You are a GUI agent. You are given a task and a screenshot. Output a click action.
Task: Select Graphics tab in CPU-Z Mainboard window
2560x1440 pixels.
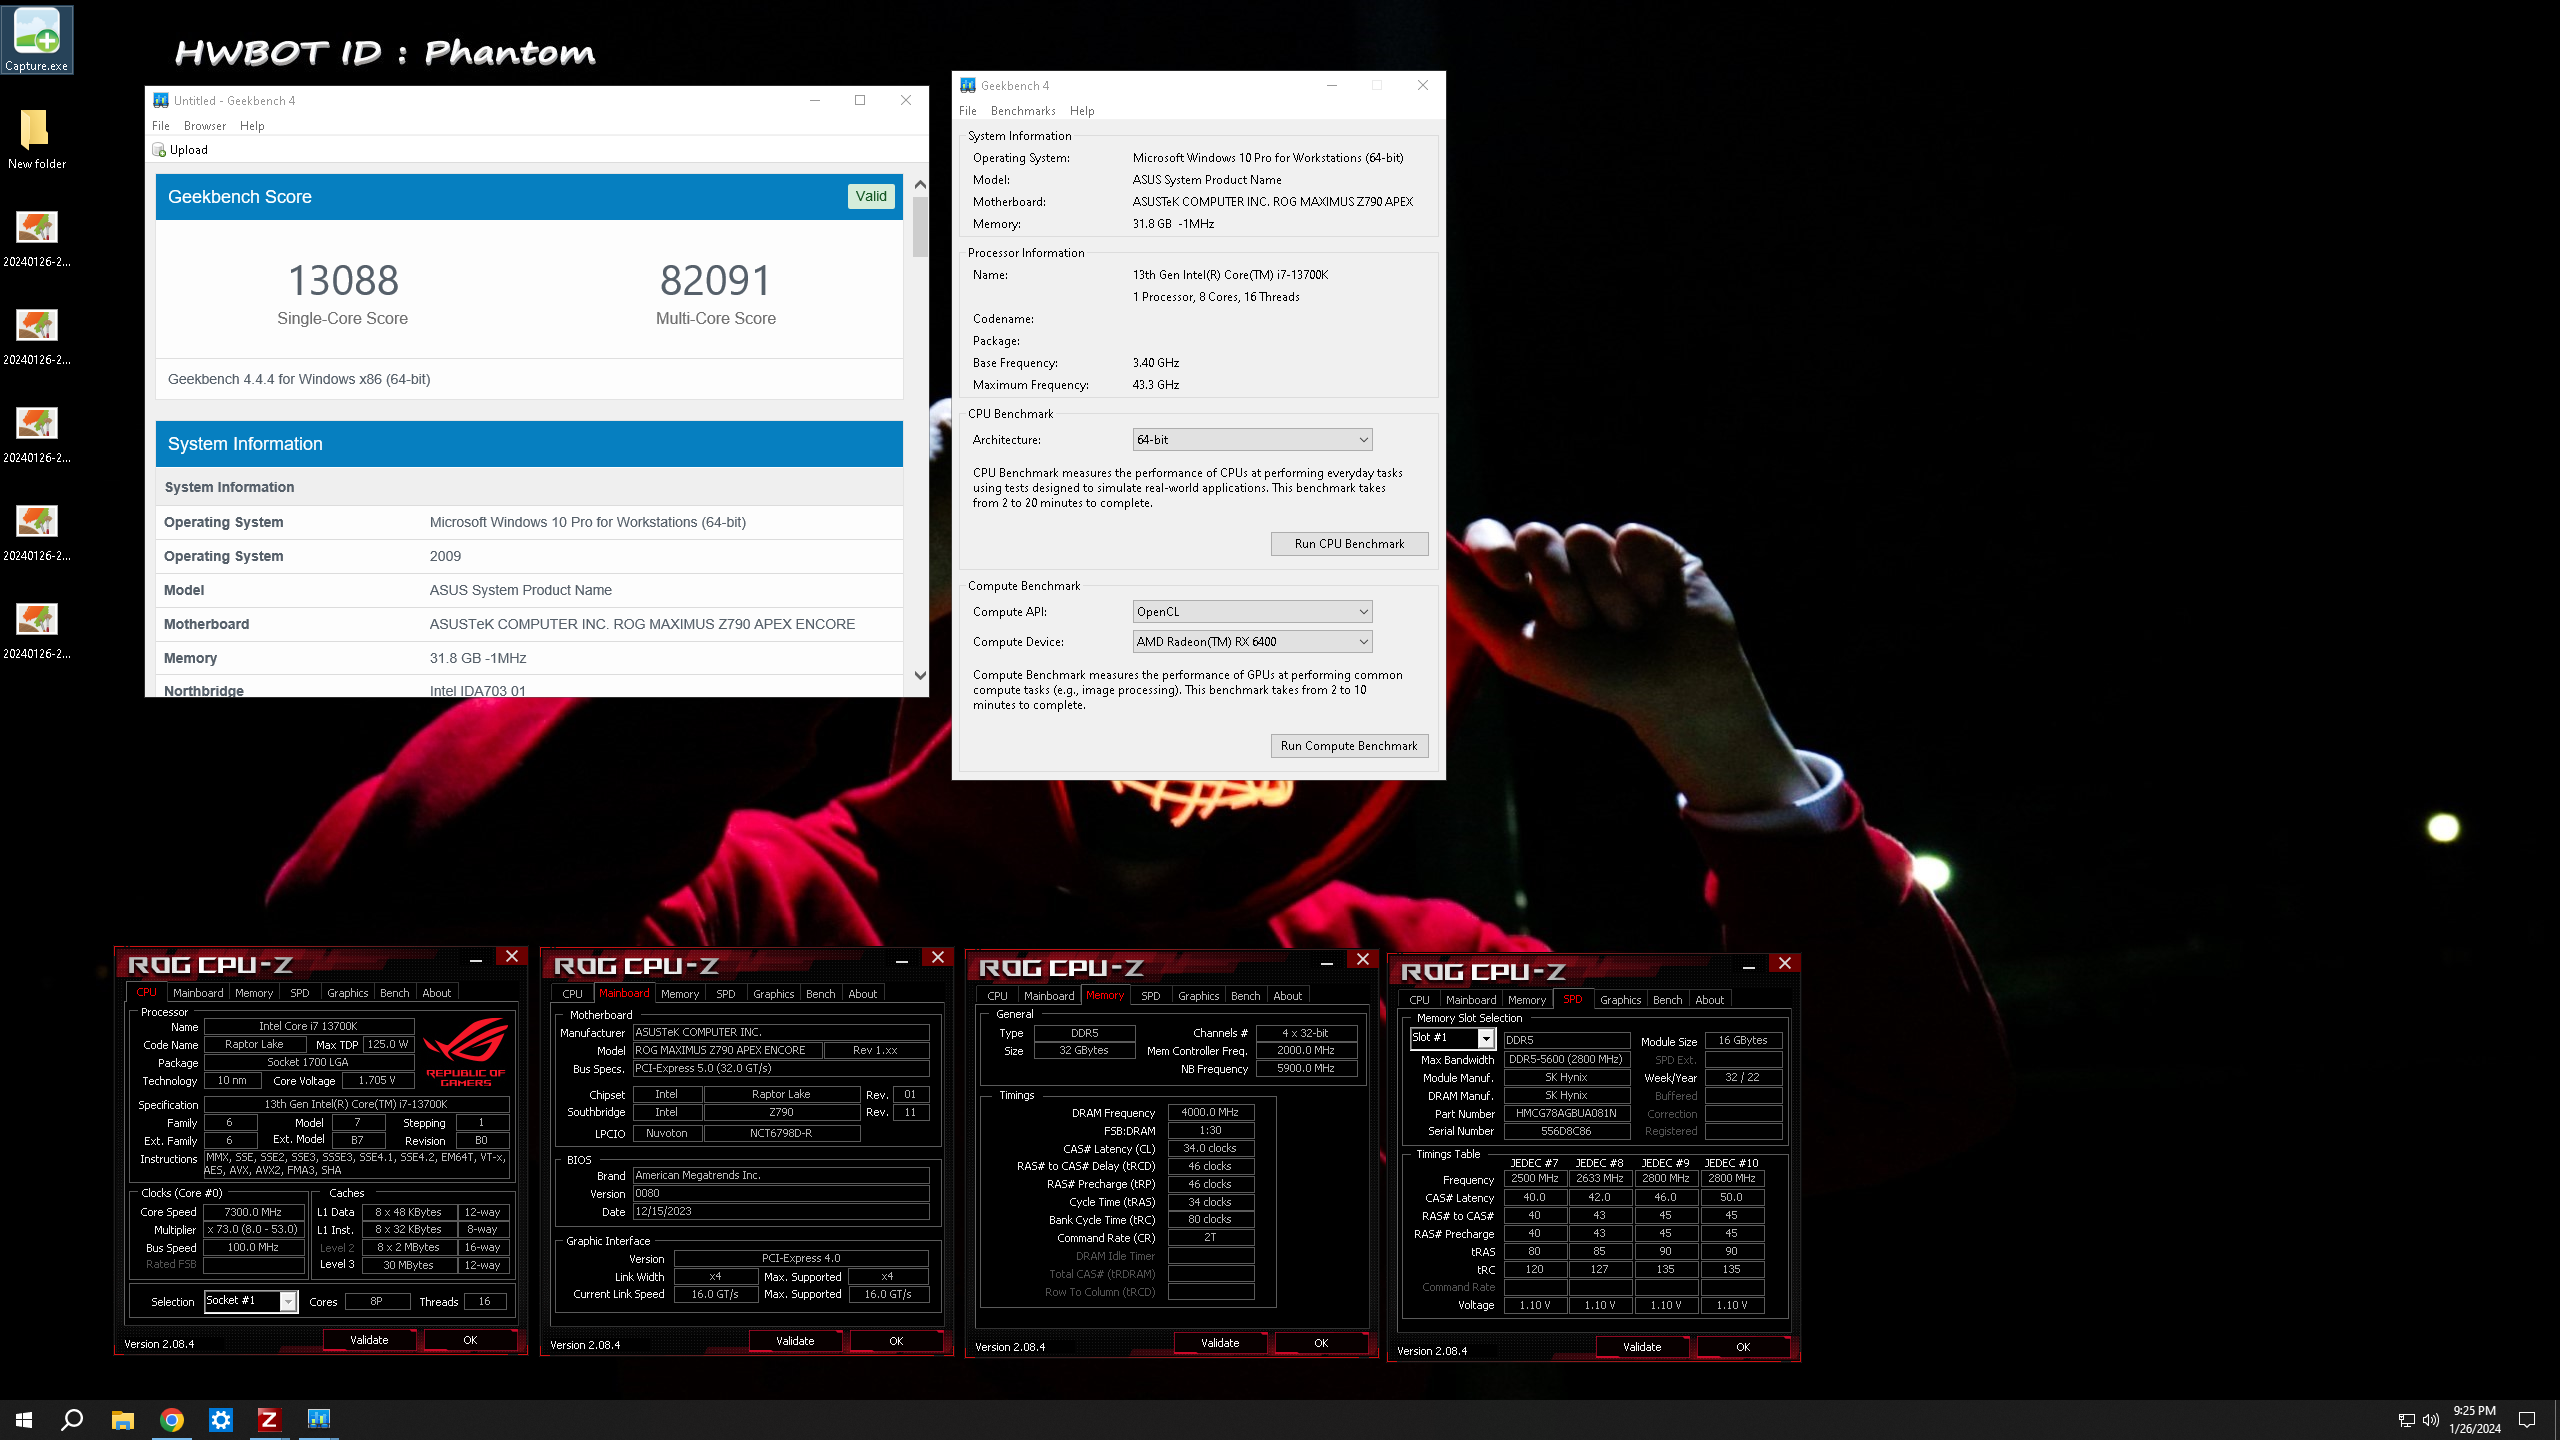click(774, 994)
